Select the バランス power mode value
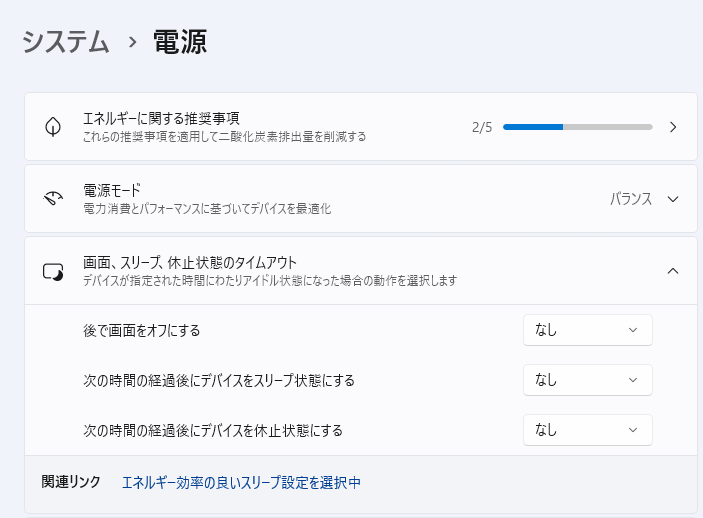 pos(631,199)
